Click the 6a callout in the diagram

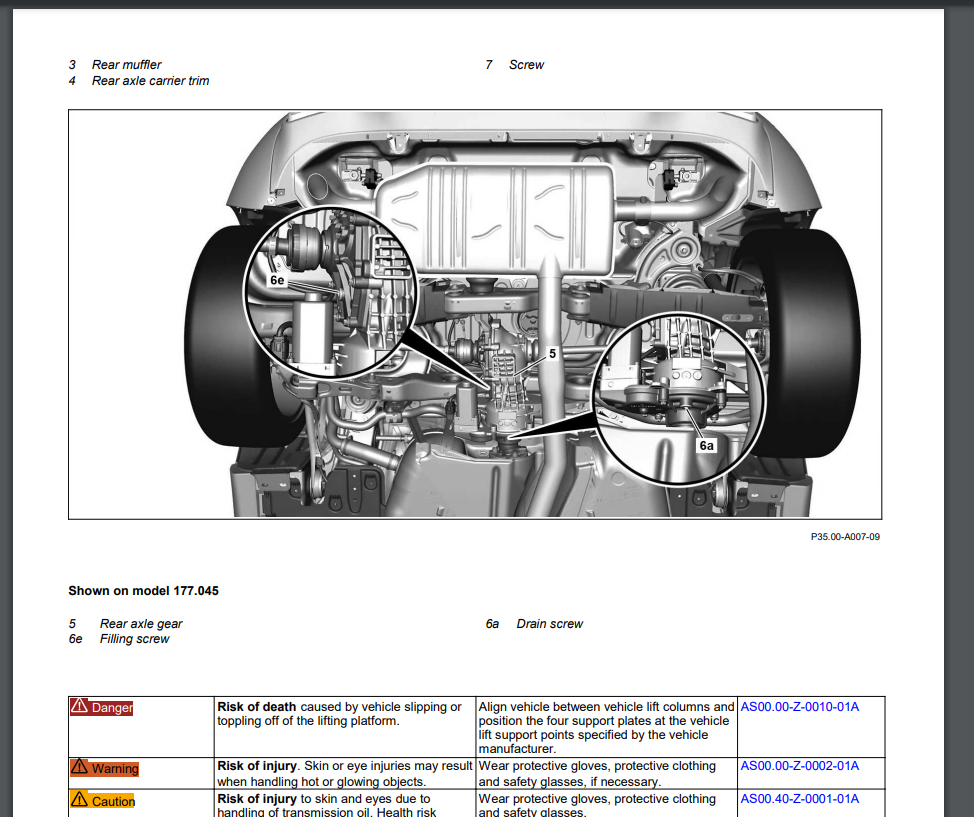pyautogui.click(x=706, y=445)
